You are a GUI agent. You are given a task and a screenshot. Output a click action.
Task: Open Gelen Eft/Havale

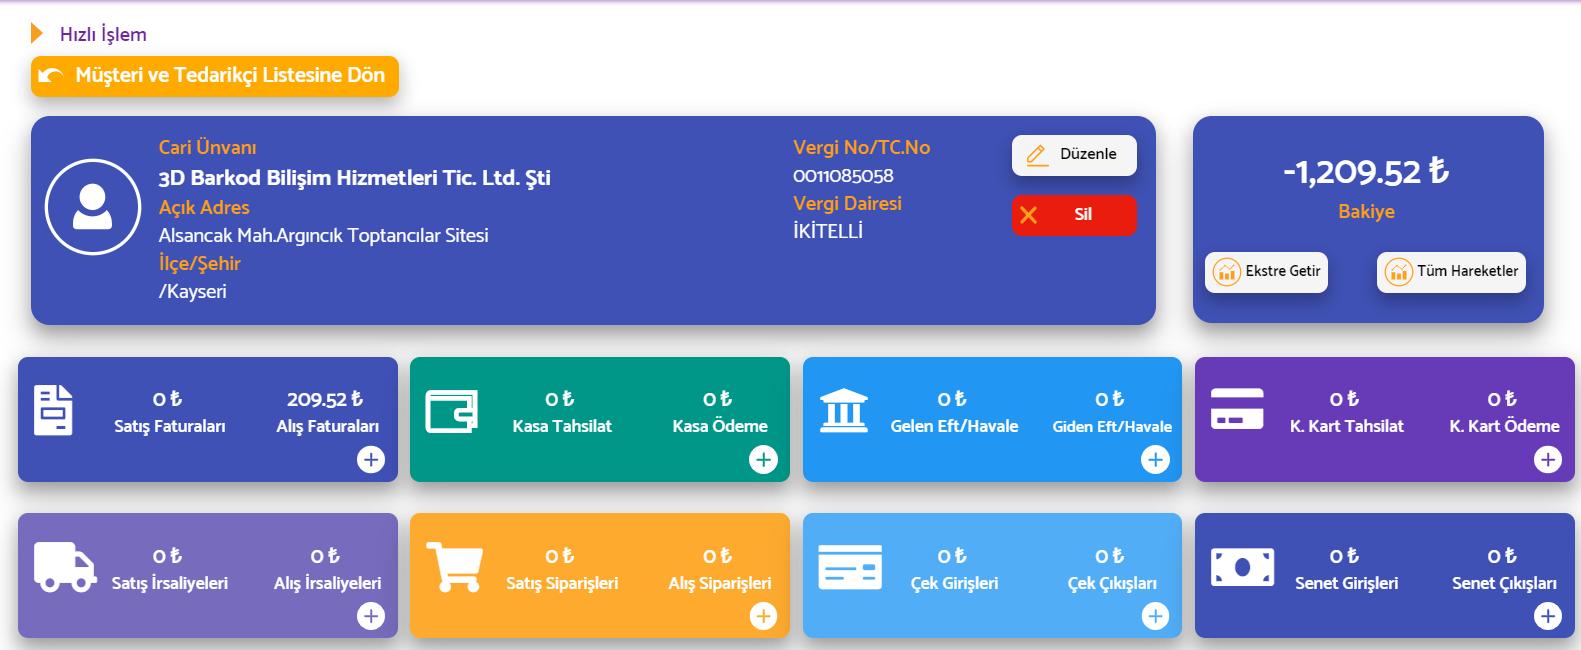[954, 412]
